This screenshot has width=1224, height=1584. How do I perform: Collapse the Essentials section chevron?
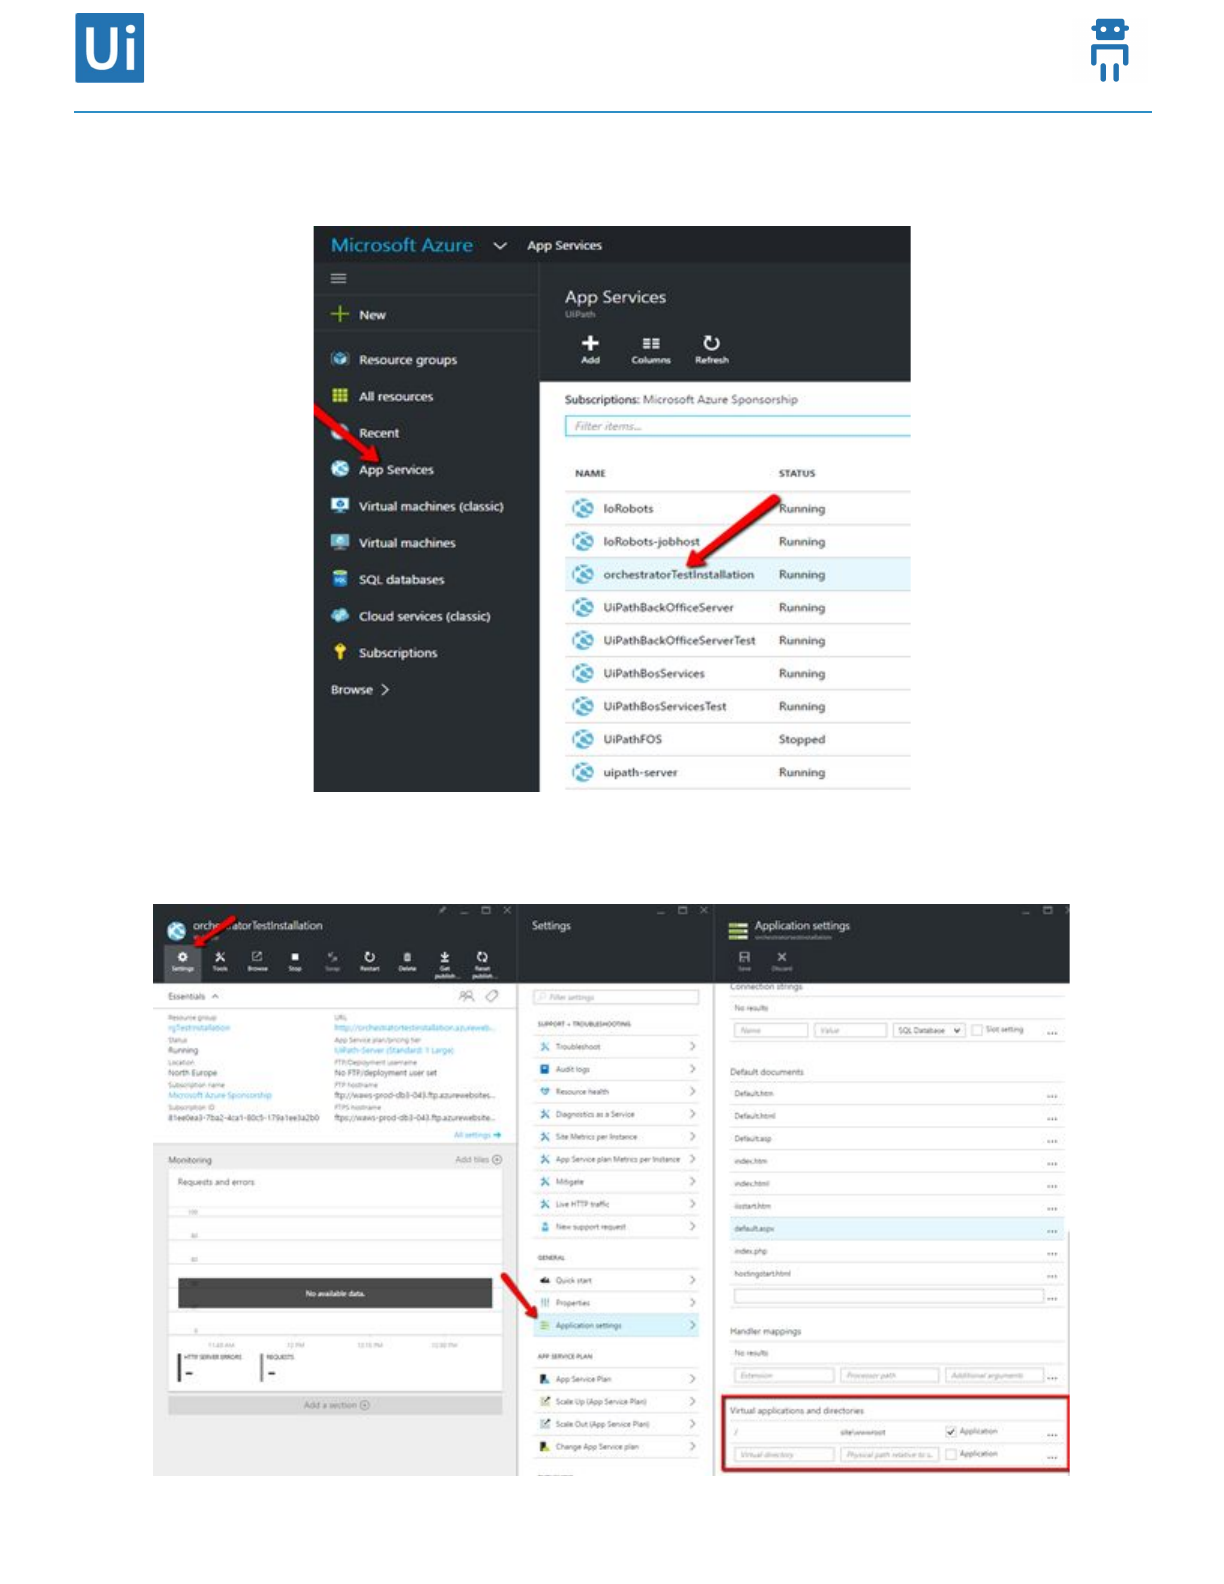[215, 997]
